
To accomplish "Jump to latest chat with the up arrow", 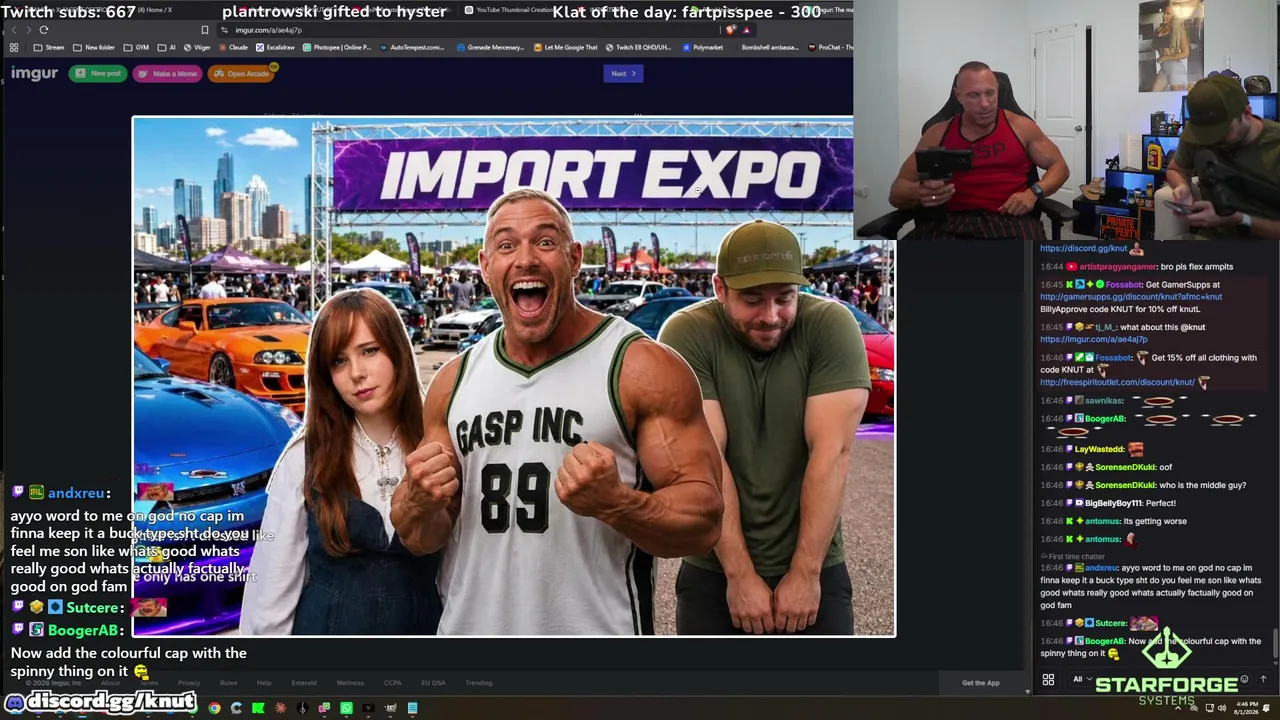I will click(x=1263, y=680).
